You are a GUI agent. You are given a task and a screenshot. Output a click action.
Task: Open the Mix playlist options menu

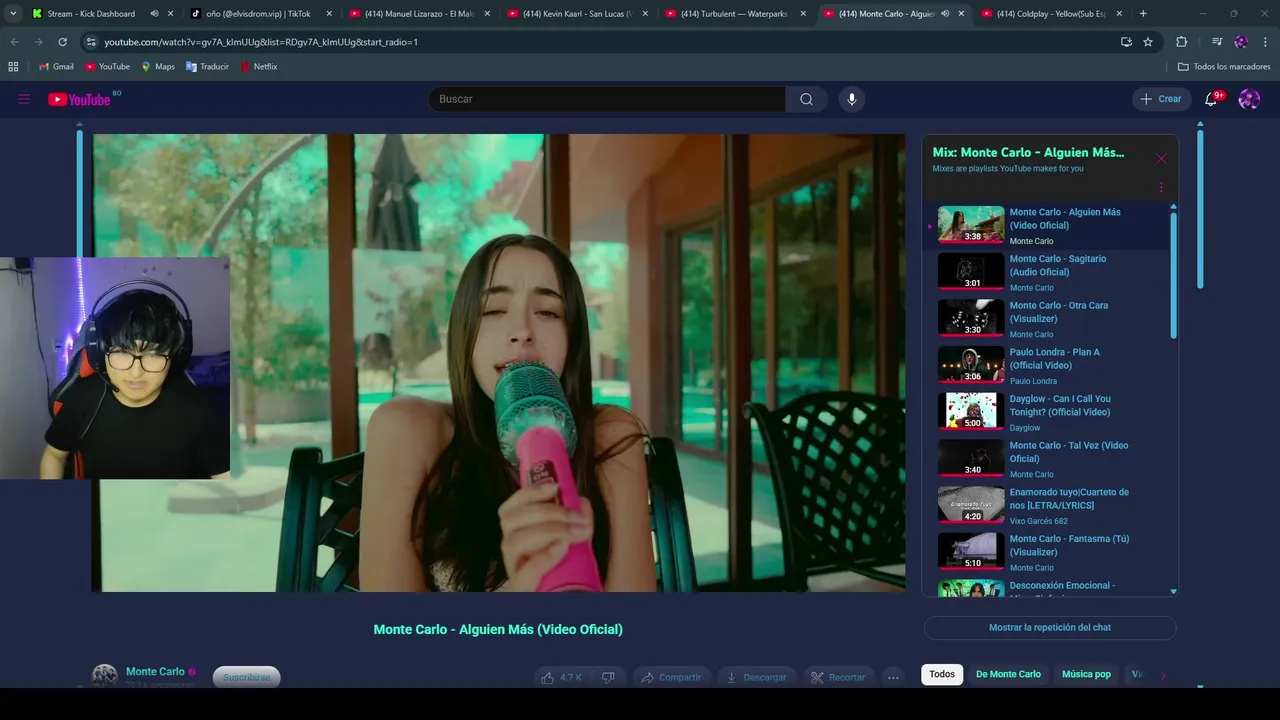(x=1161, y=187)
